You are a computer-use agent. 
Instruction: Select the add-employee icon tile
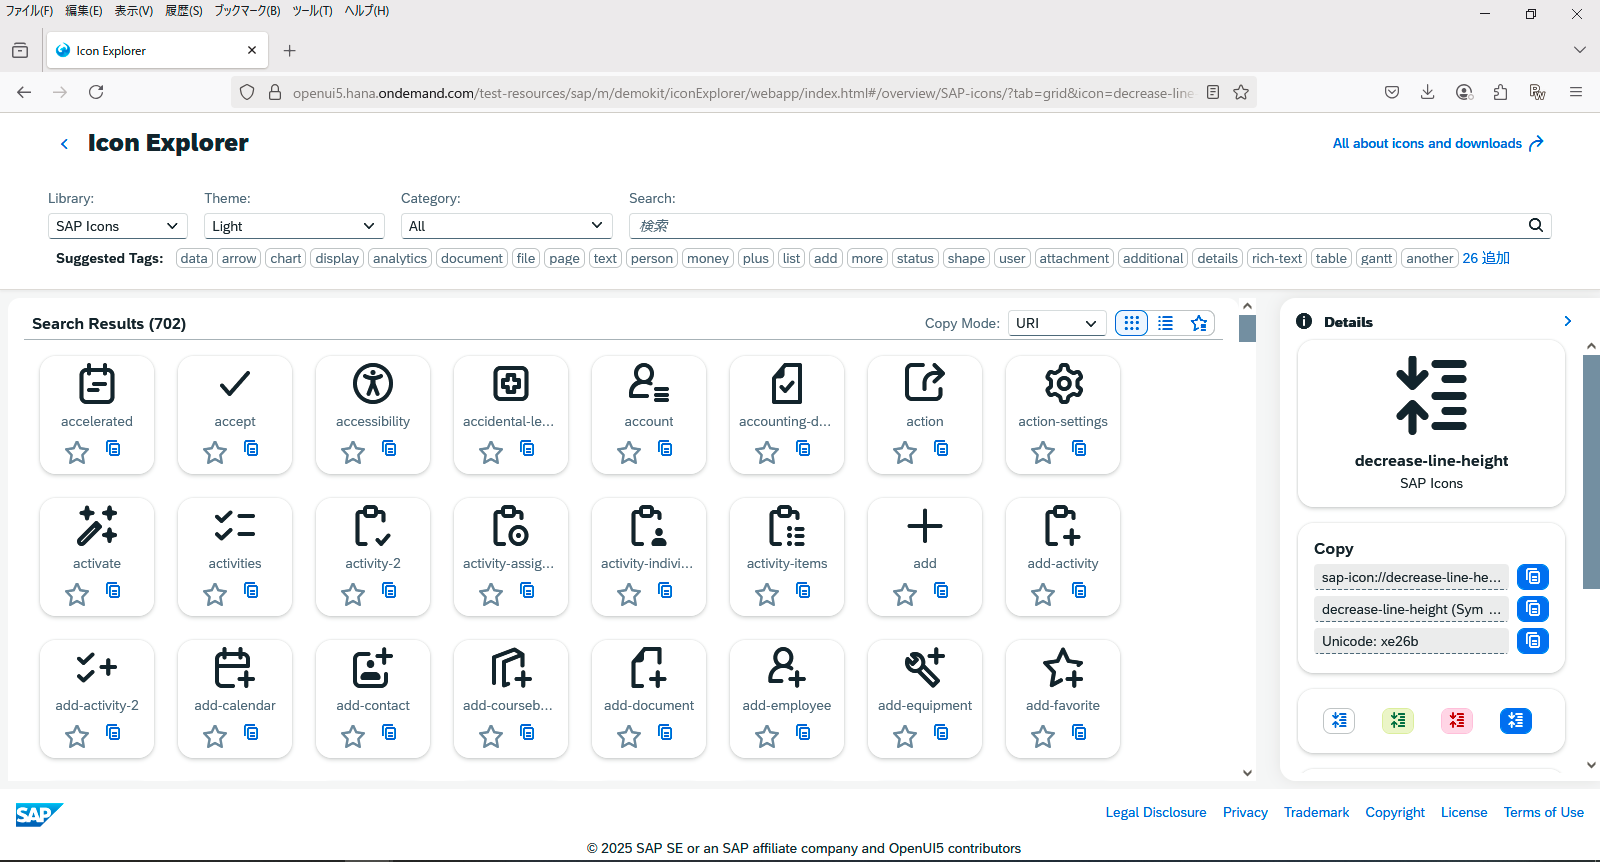pyautogui.click(x=787, y=698)
